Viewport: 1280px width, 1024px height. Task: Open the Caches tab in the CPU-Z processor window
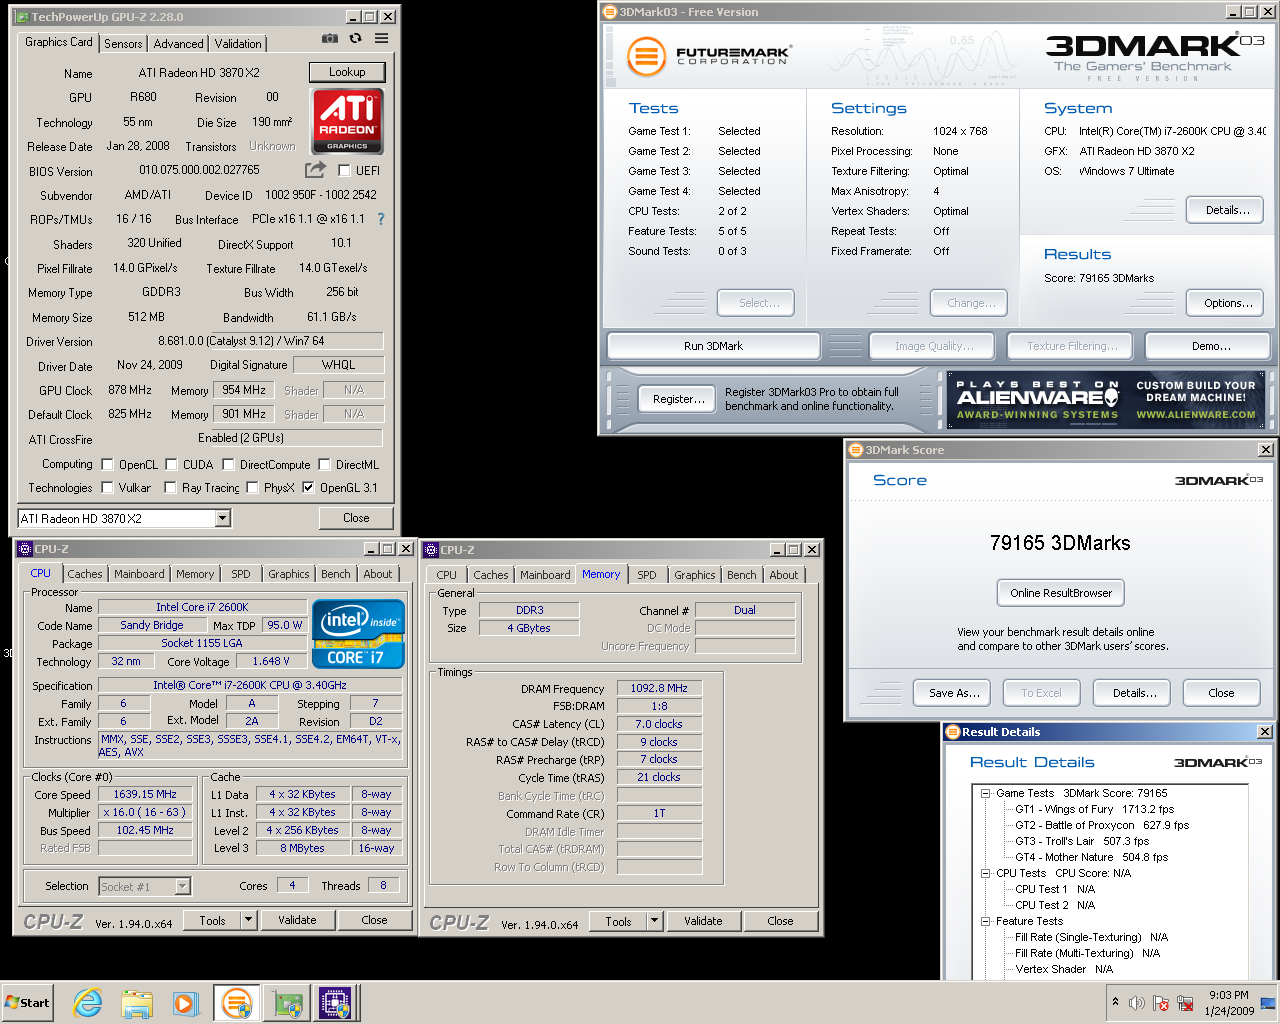(85, 574)
